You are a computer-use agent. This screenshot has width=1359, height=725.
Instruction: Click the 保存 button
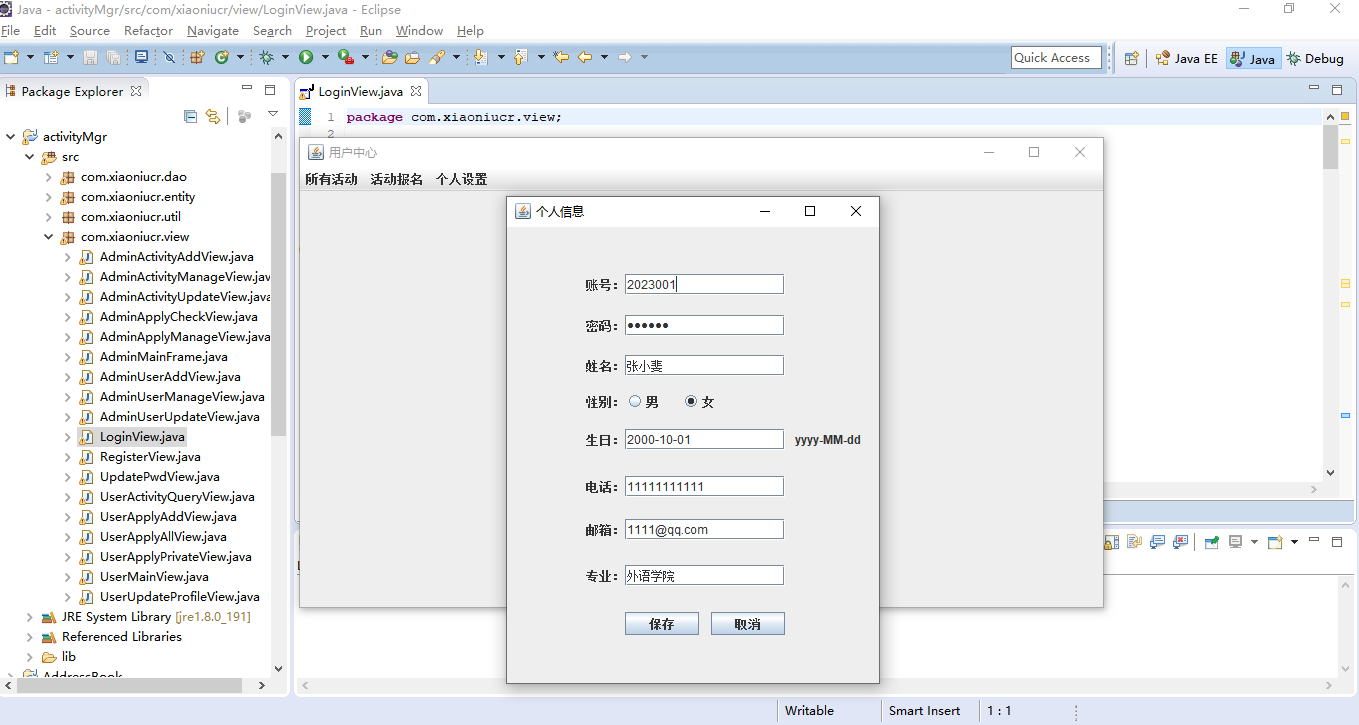coord(662,624)
